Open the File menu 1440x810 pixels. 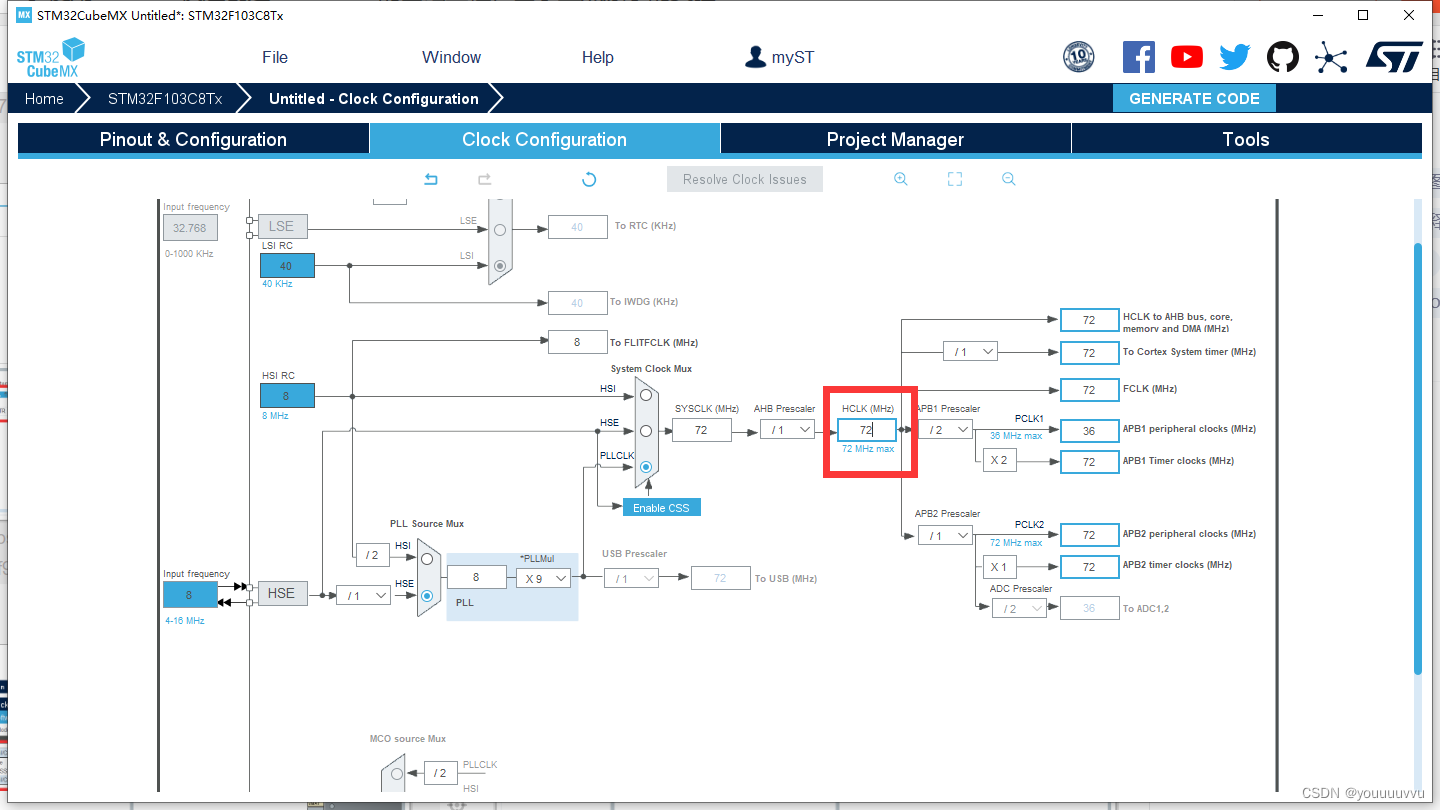(x=275, y=57)
